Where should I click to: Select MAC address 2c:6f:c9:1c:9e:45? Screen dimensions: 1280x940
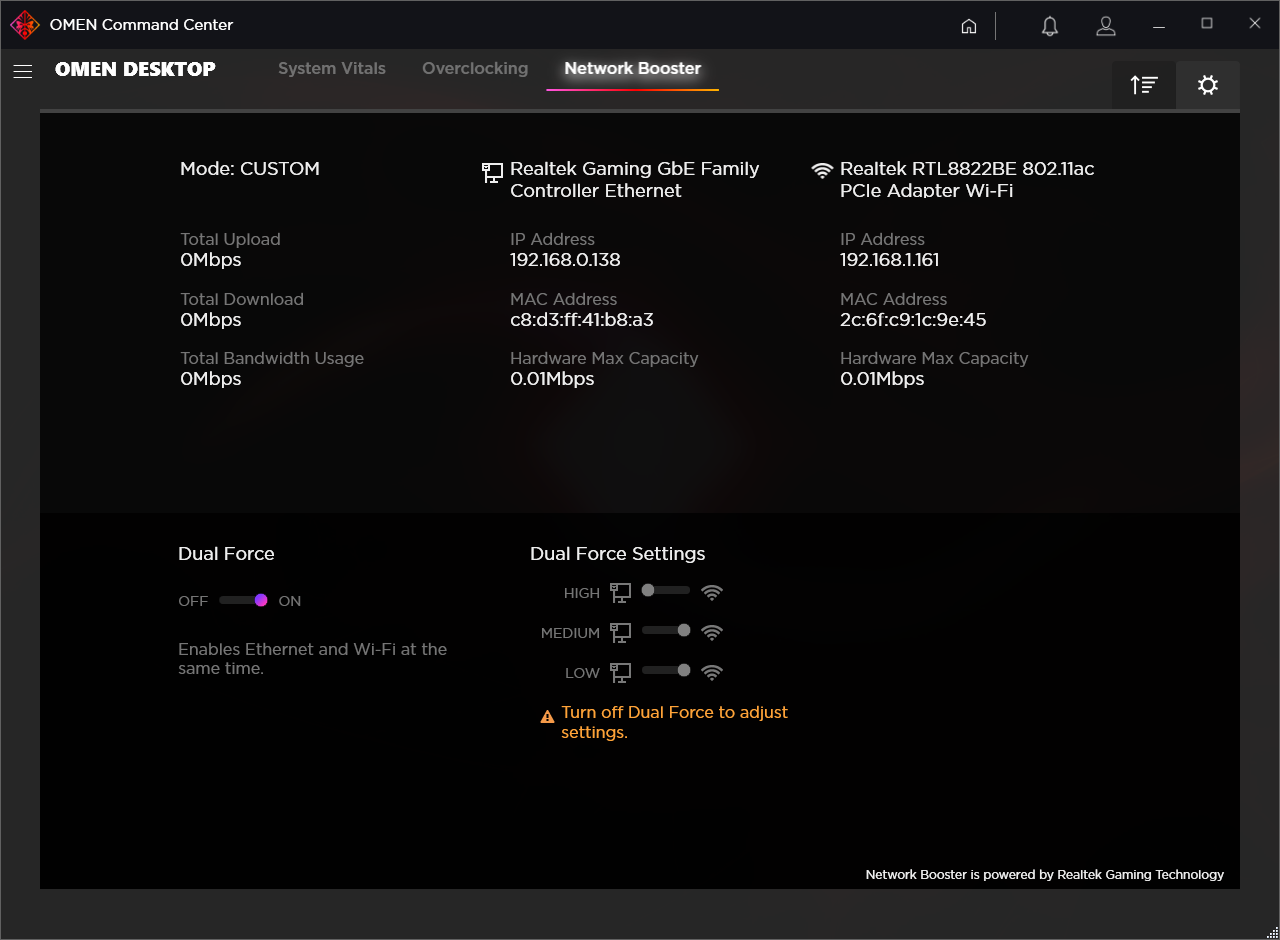click(913, 320)
